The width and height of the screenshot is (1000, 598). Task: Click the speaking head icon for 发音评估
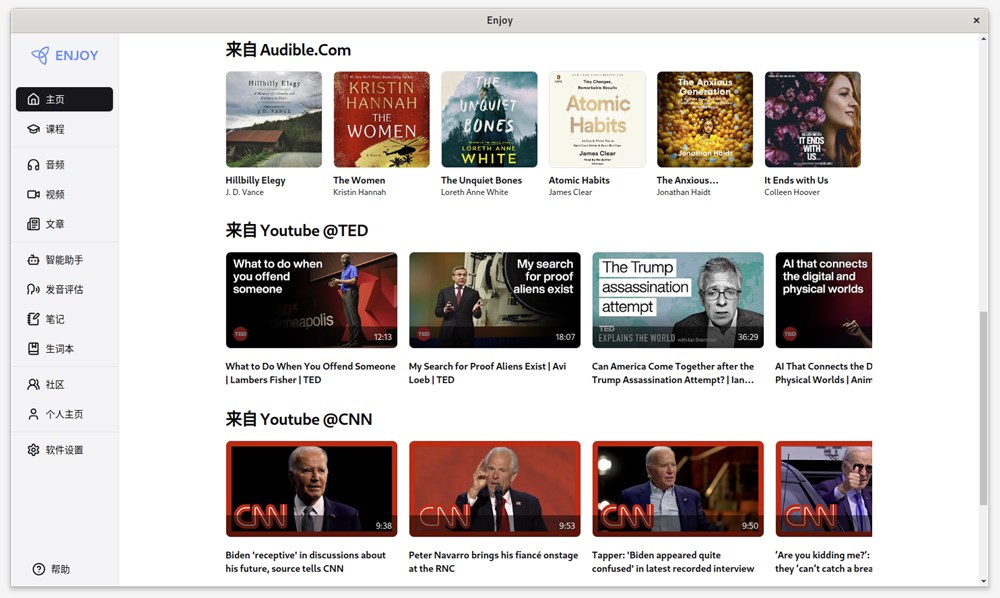click(x=33, y=289)
